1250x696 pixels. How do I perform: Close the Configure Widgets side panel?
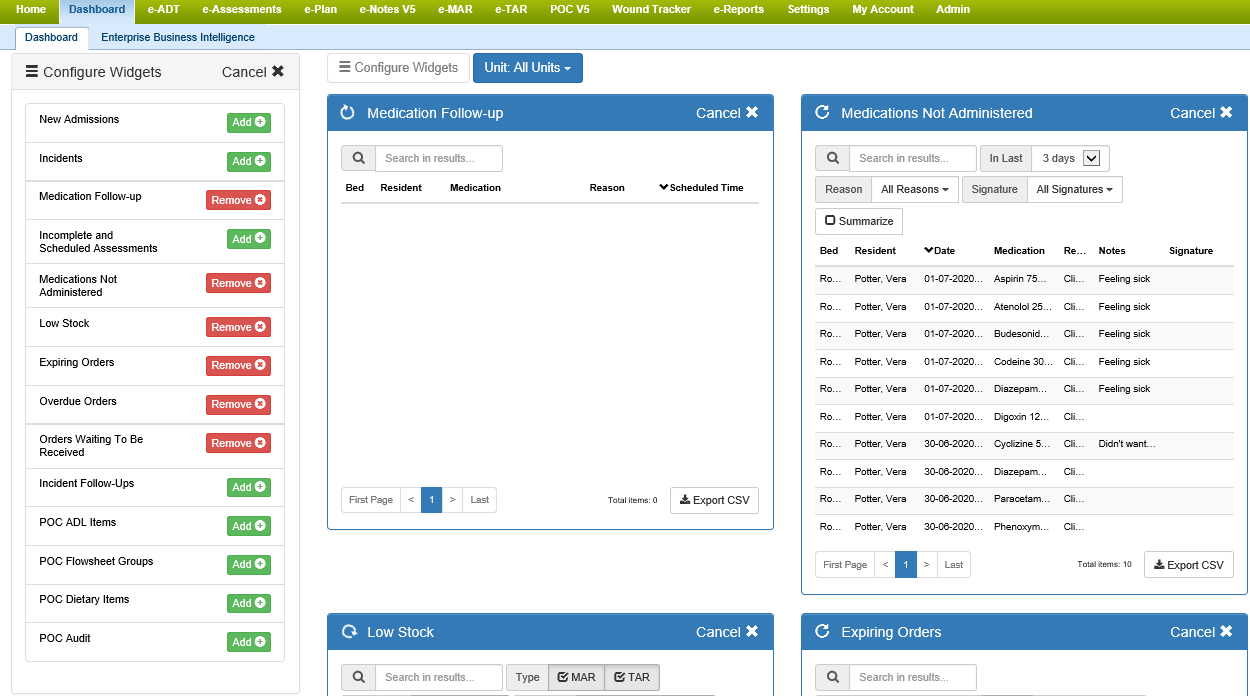click(x=253, y=72)
